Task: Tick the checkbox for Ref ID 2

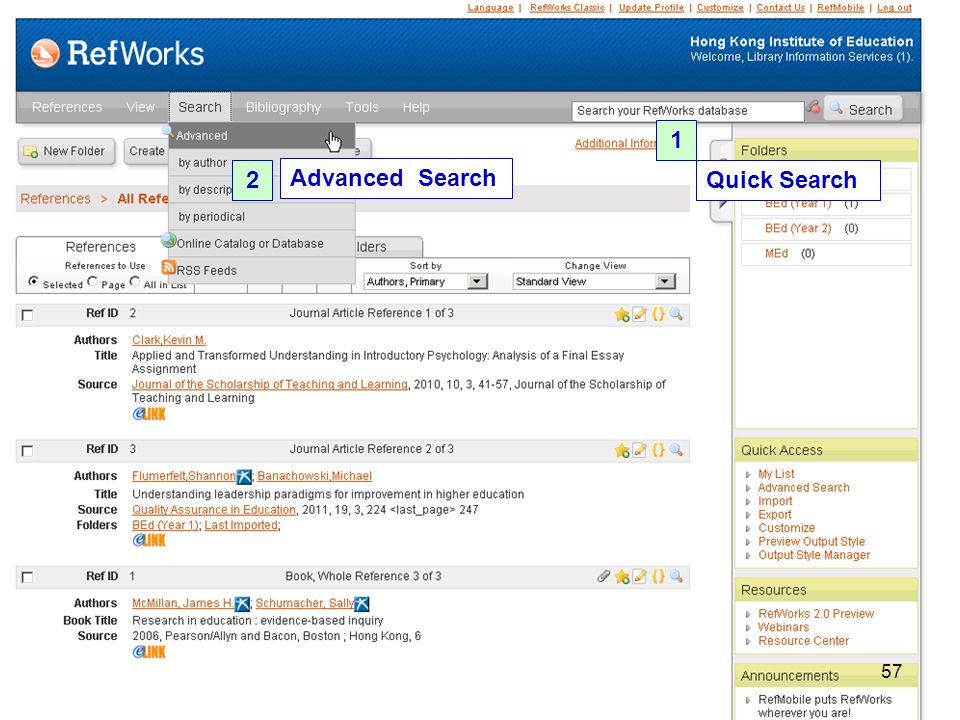Action: pos(27,315)
